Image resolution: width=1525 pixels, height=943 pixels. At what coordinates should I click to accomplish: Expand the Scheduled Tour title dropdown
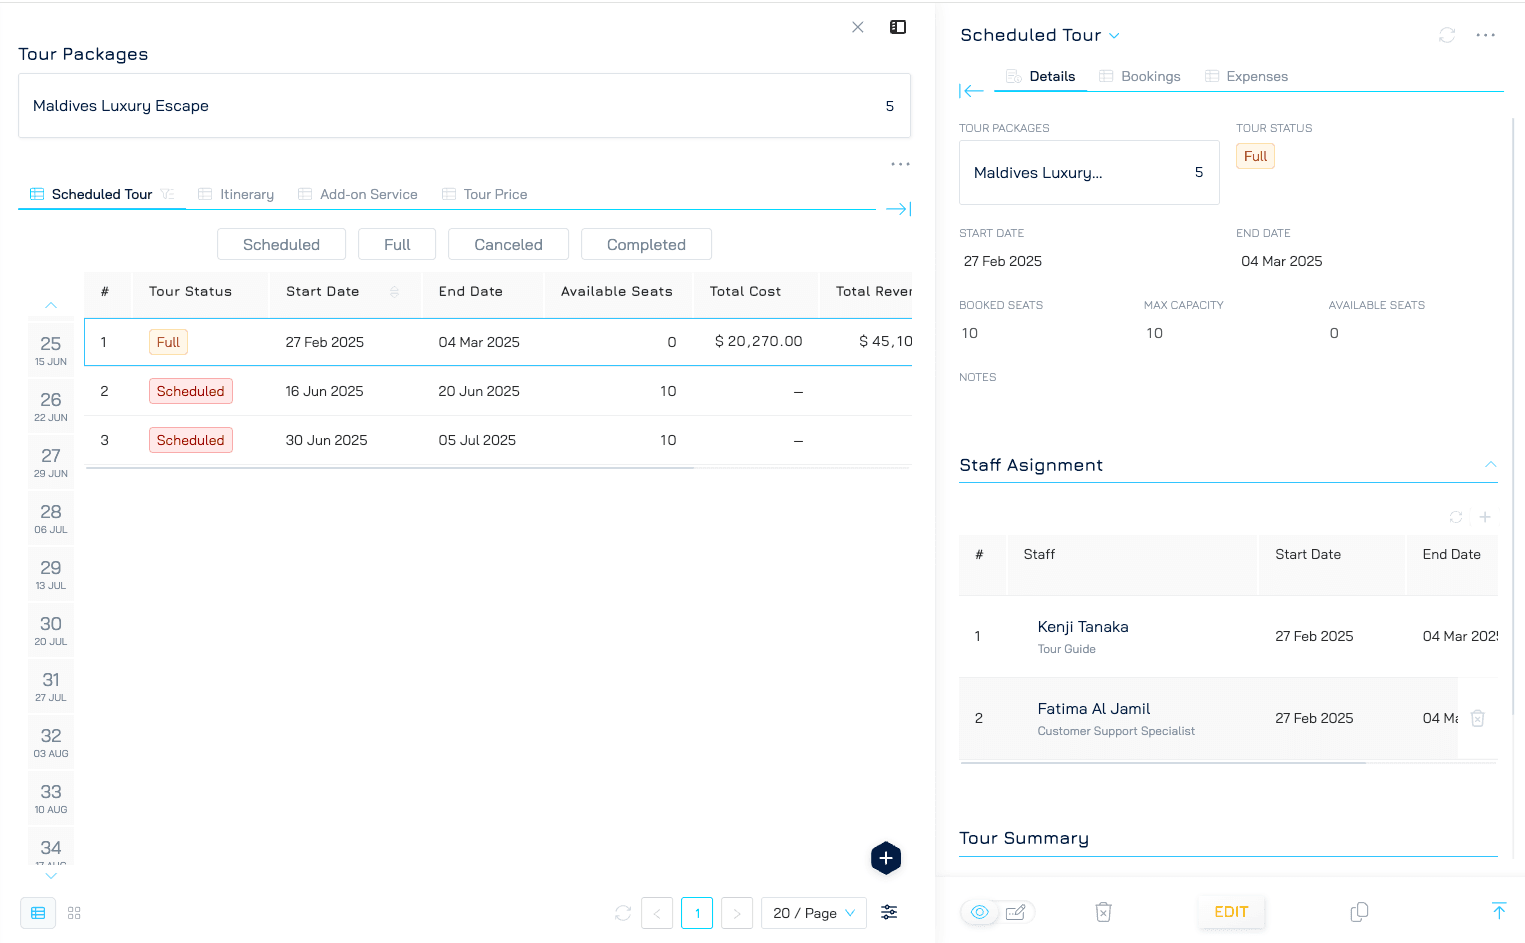pyautogui.click(x=1114, y=36)
